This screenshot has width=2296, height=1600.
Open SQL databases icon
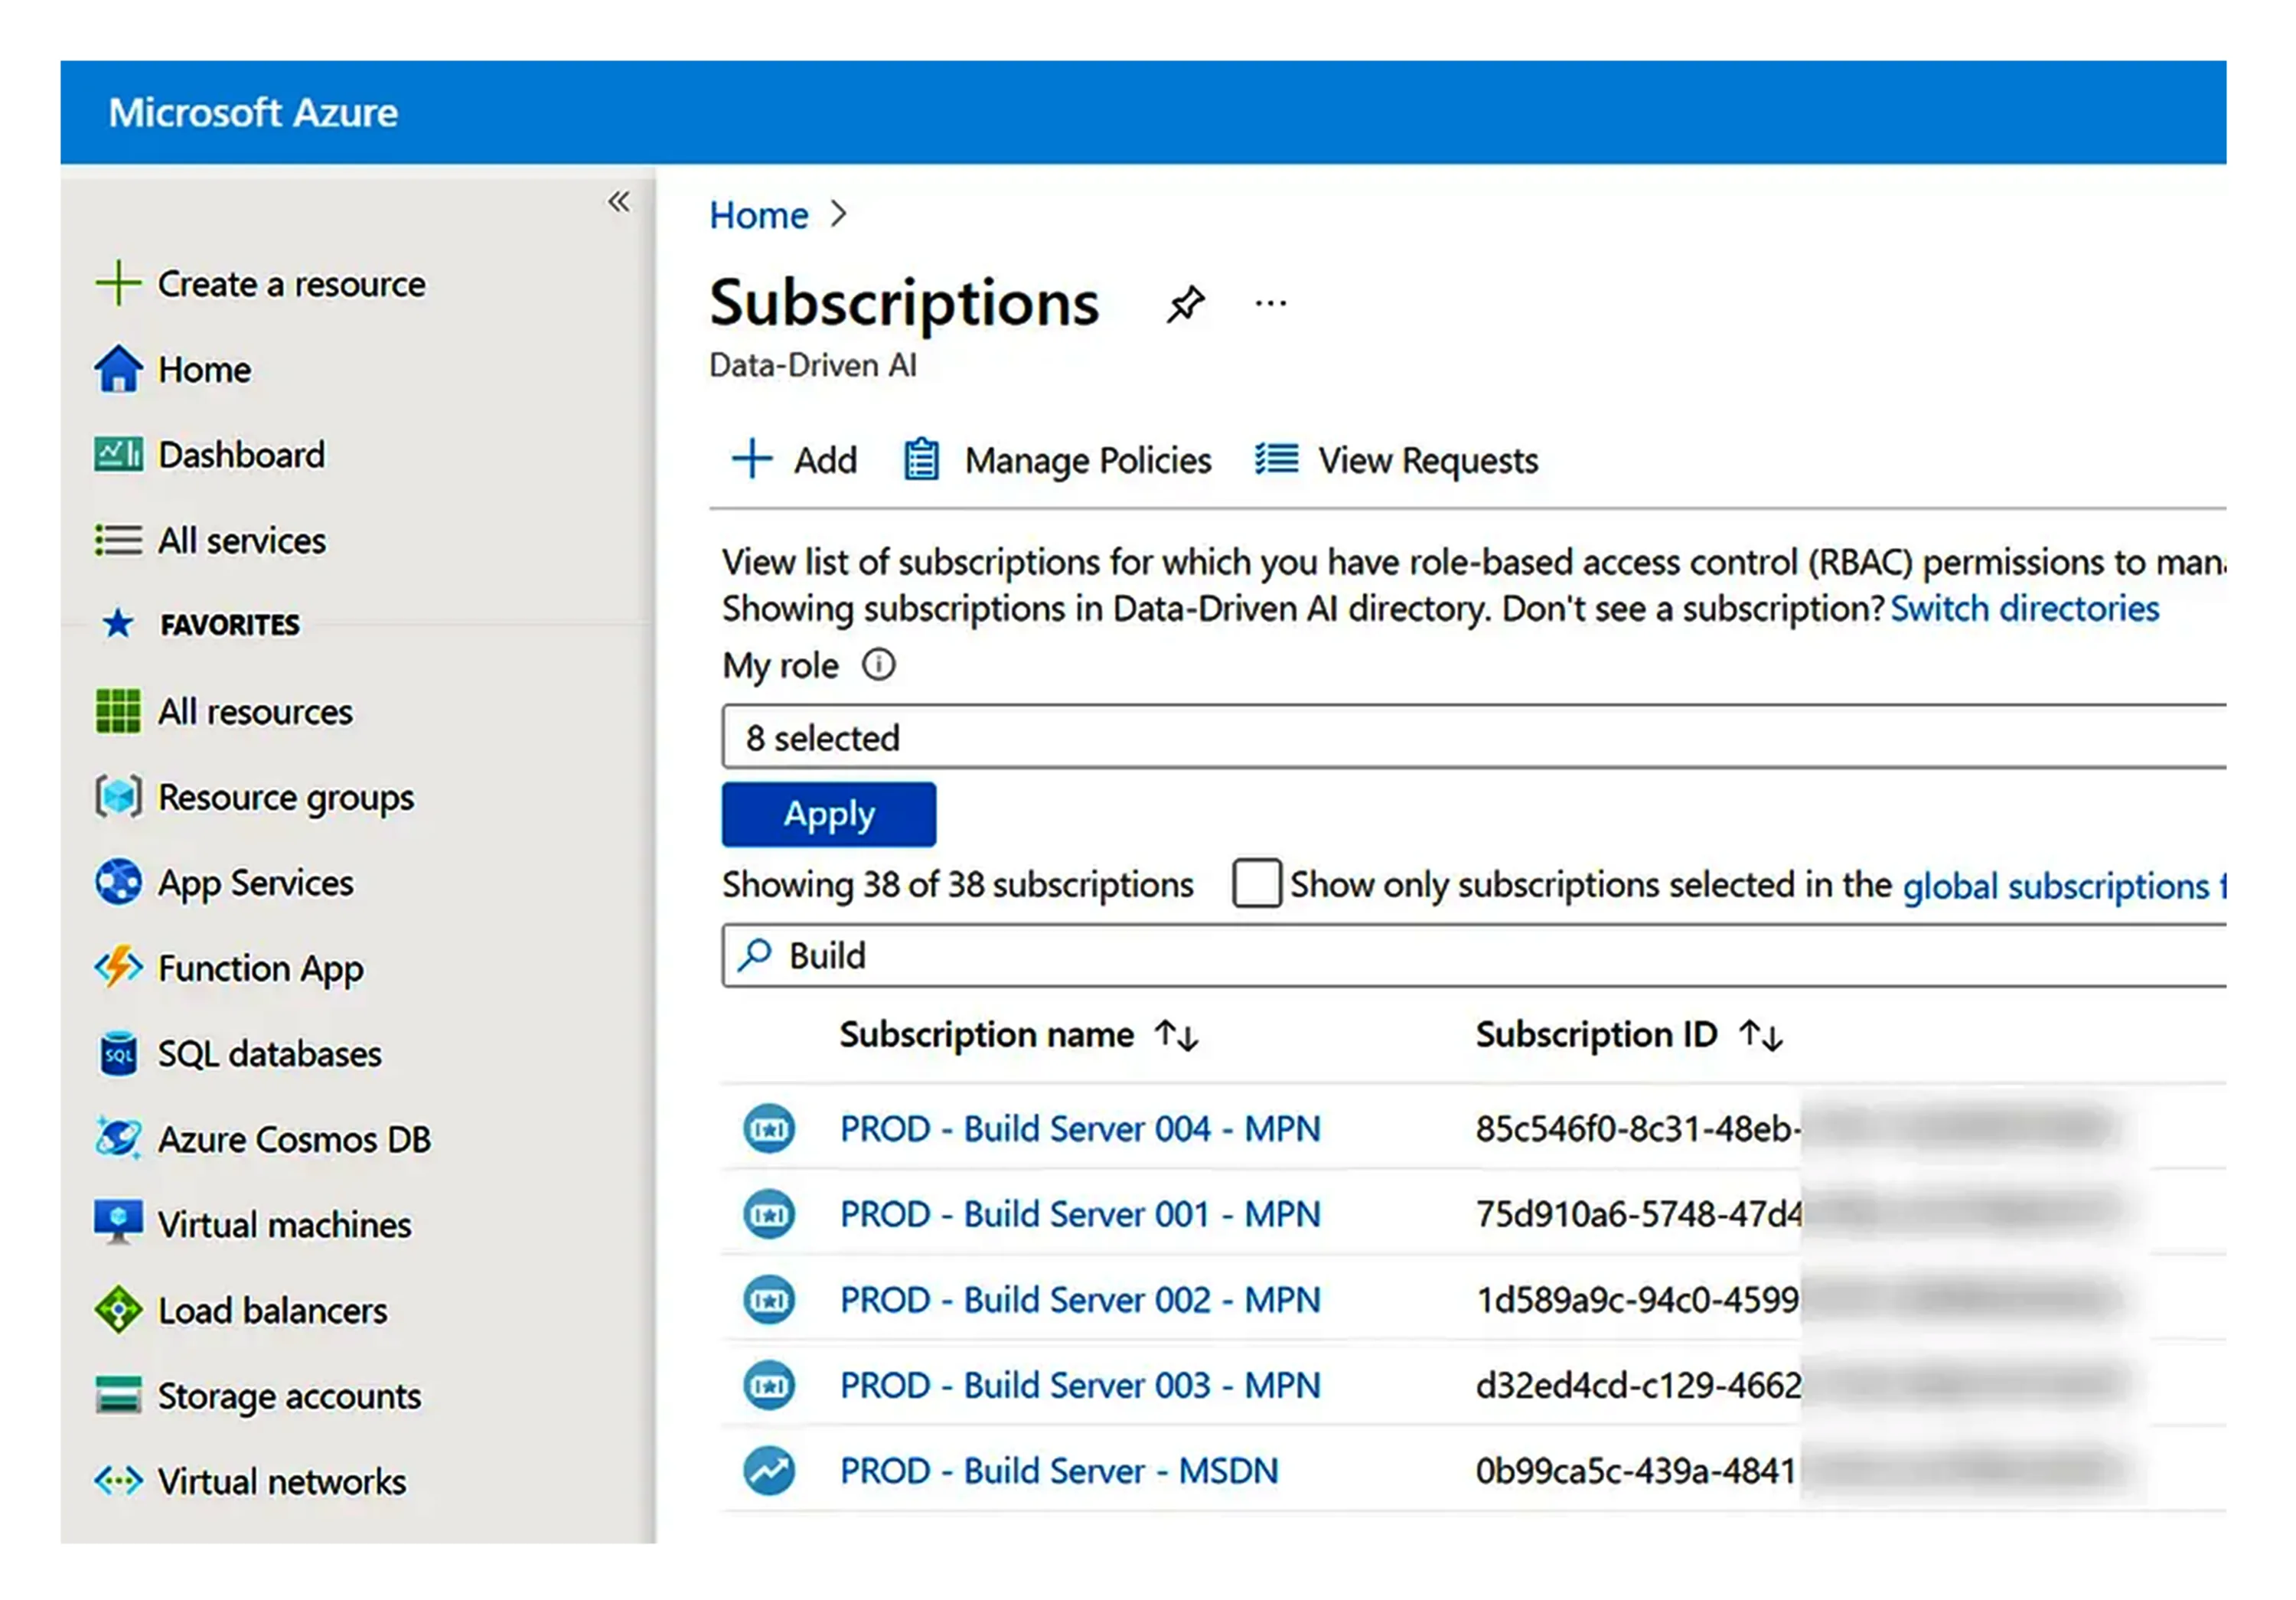click(x=118, y=1053)
